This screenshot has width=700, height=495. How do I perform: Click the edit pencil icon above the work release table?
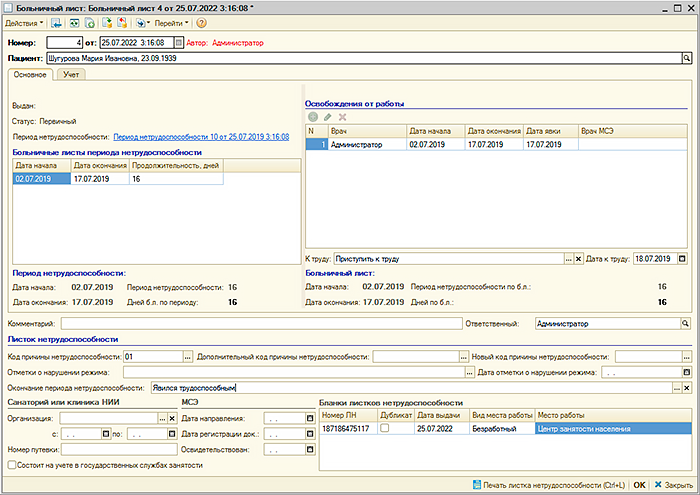(x=327, y=117)
